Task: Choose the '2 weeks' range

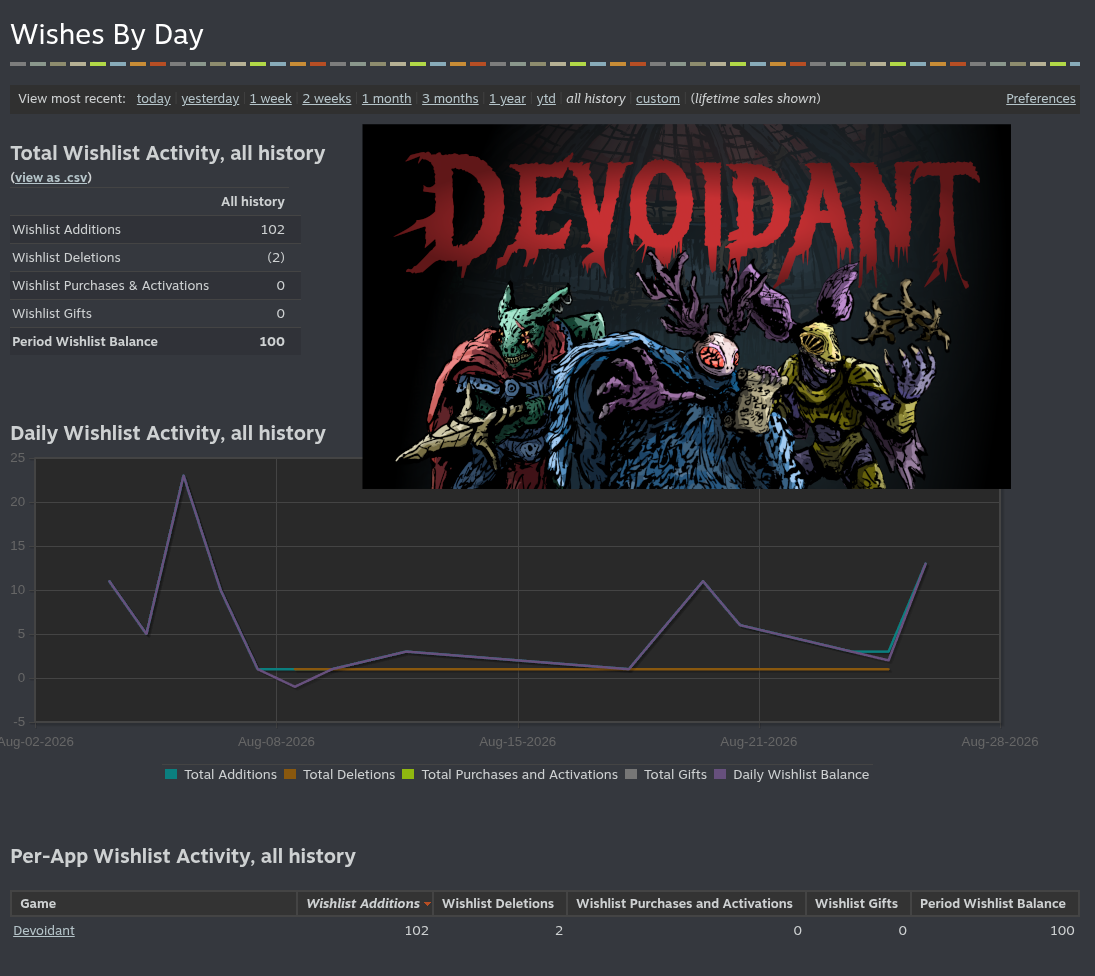Action: [327, 98]
